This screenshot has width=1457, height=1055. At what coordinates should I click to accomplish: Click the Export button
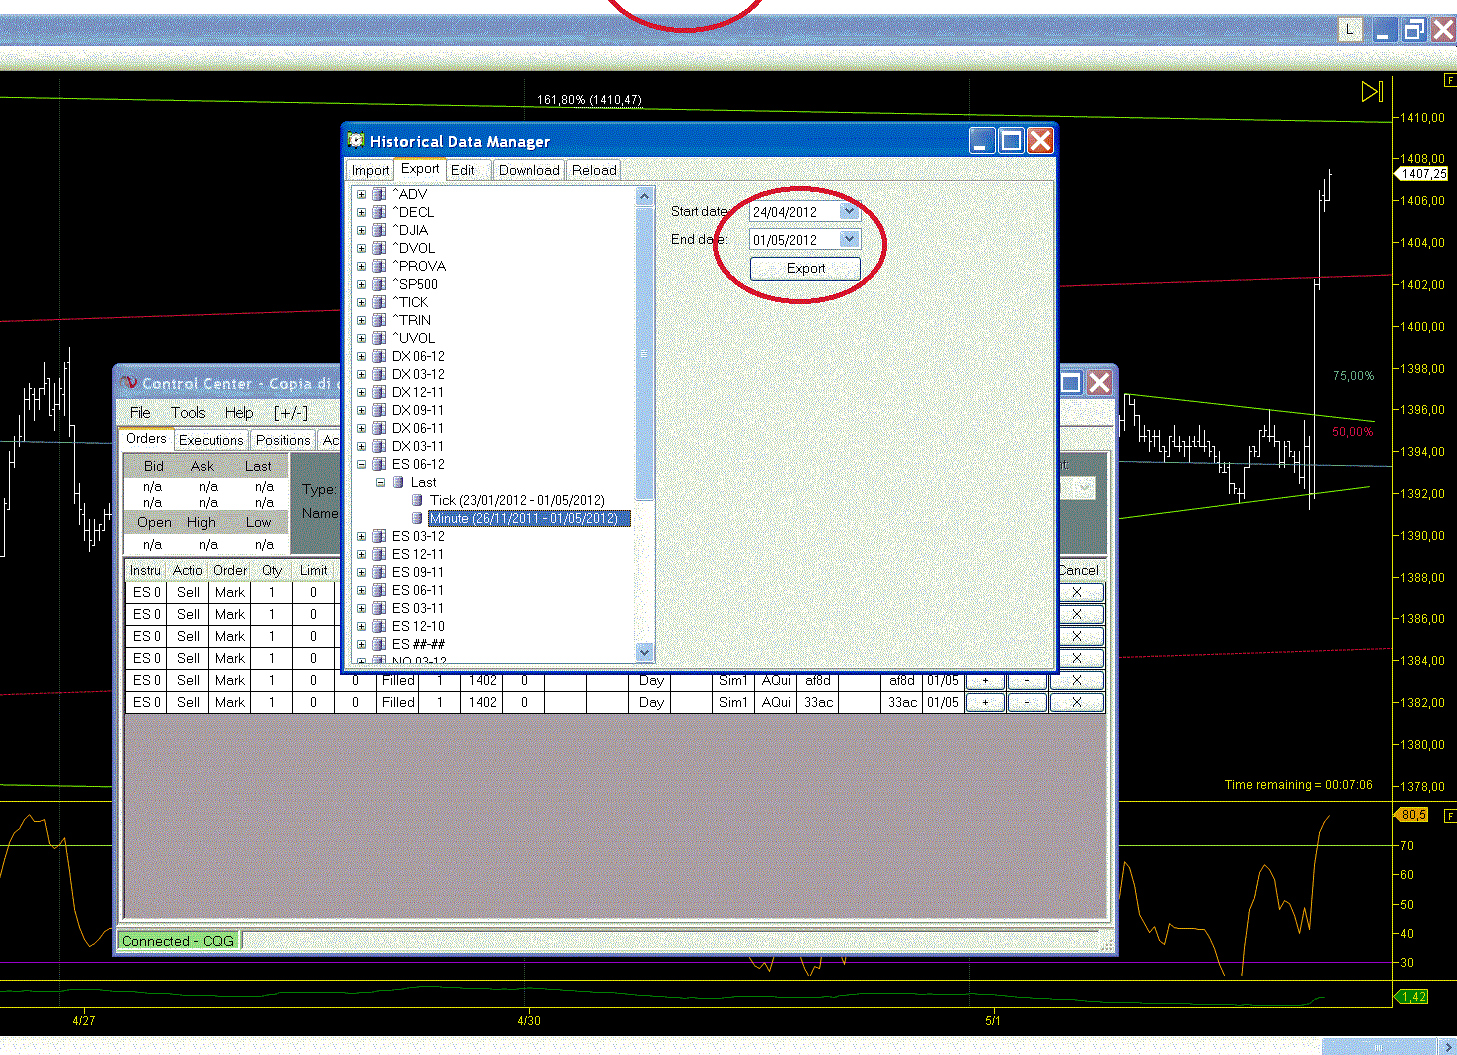[805, 268]
